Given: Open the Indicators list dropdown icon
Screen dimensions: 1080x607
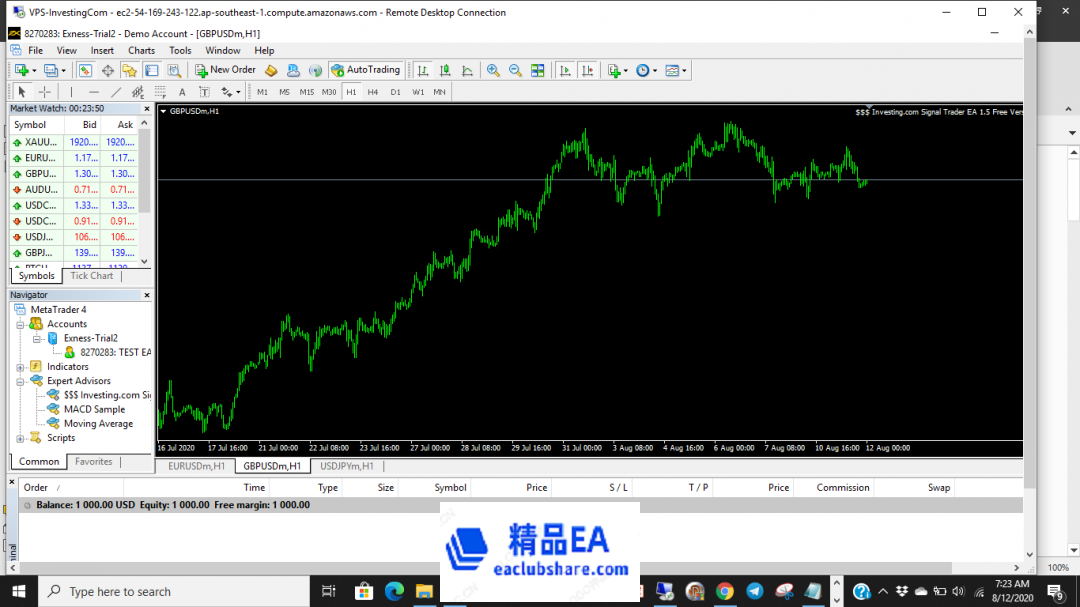Looking at the screenshot, I should [x=617, y=70].
